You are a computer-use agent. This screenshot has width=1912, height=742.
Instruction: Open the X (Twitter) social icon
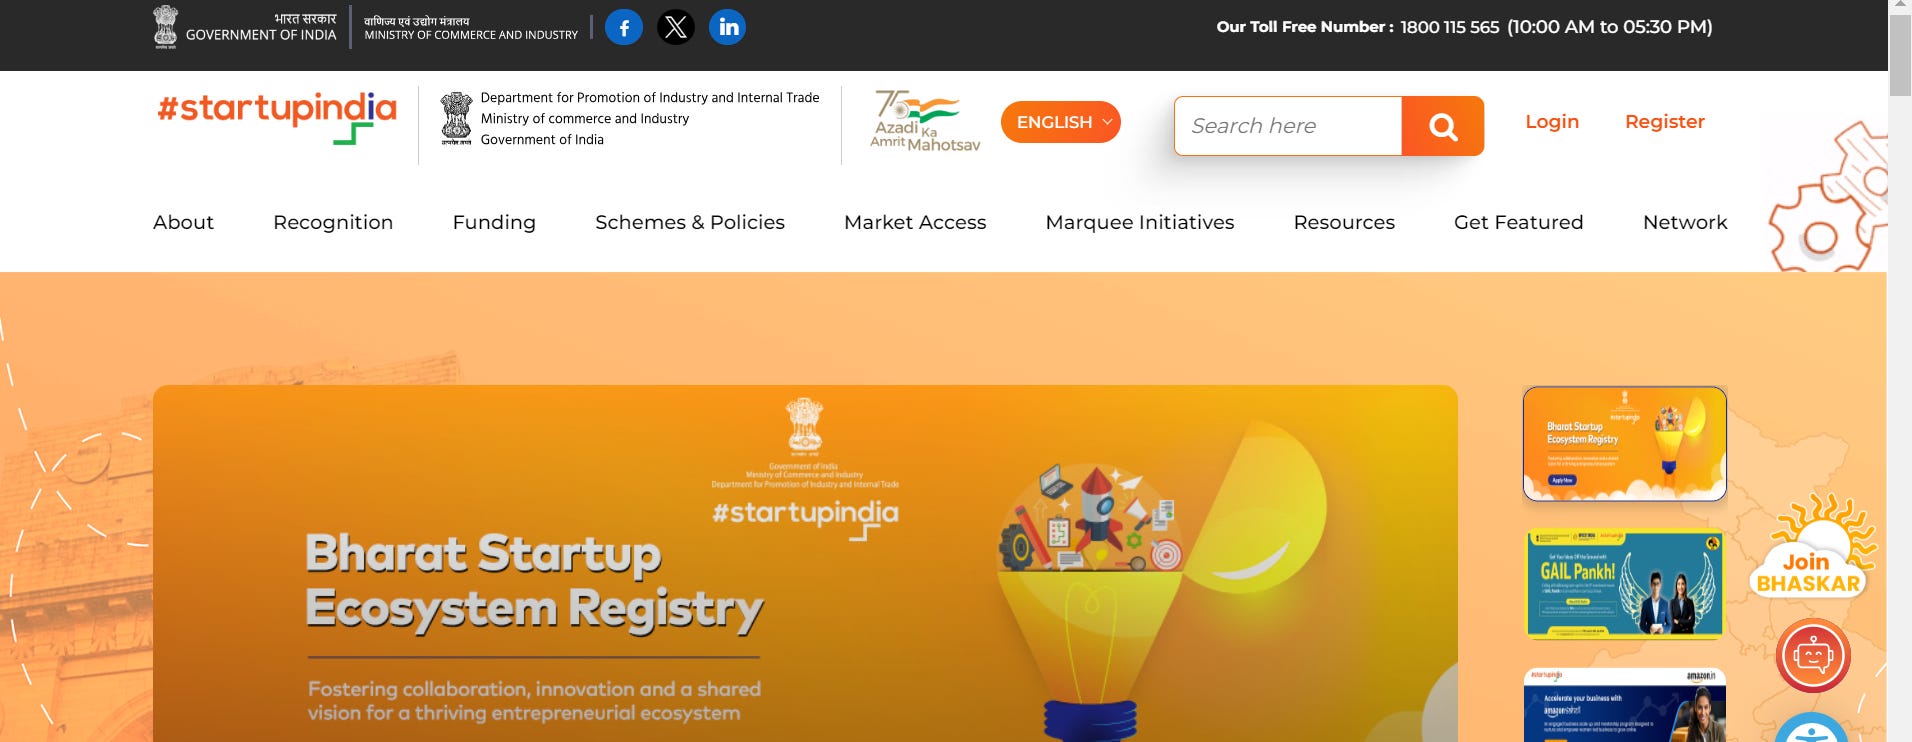[676, 27]
